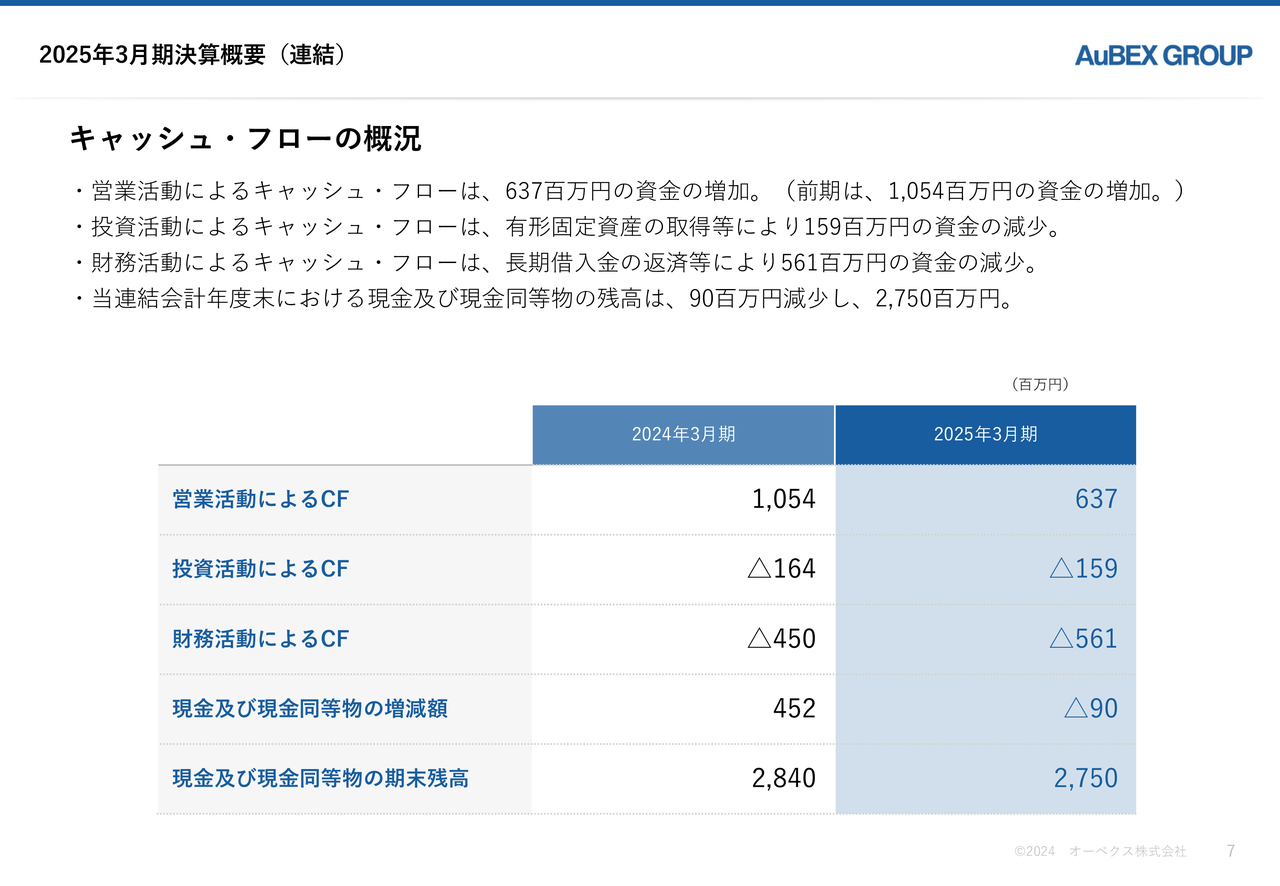Image resolution: width=1280 pixels, height=886 pixels.
Task: Click the row label 現金及び現金同等物の増減額
Action: [310, 709]
